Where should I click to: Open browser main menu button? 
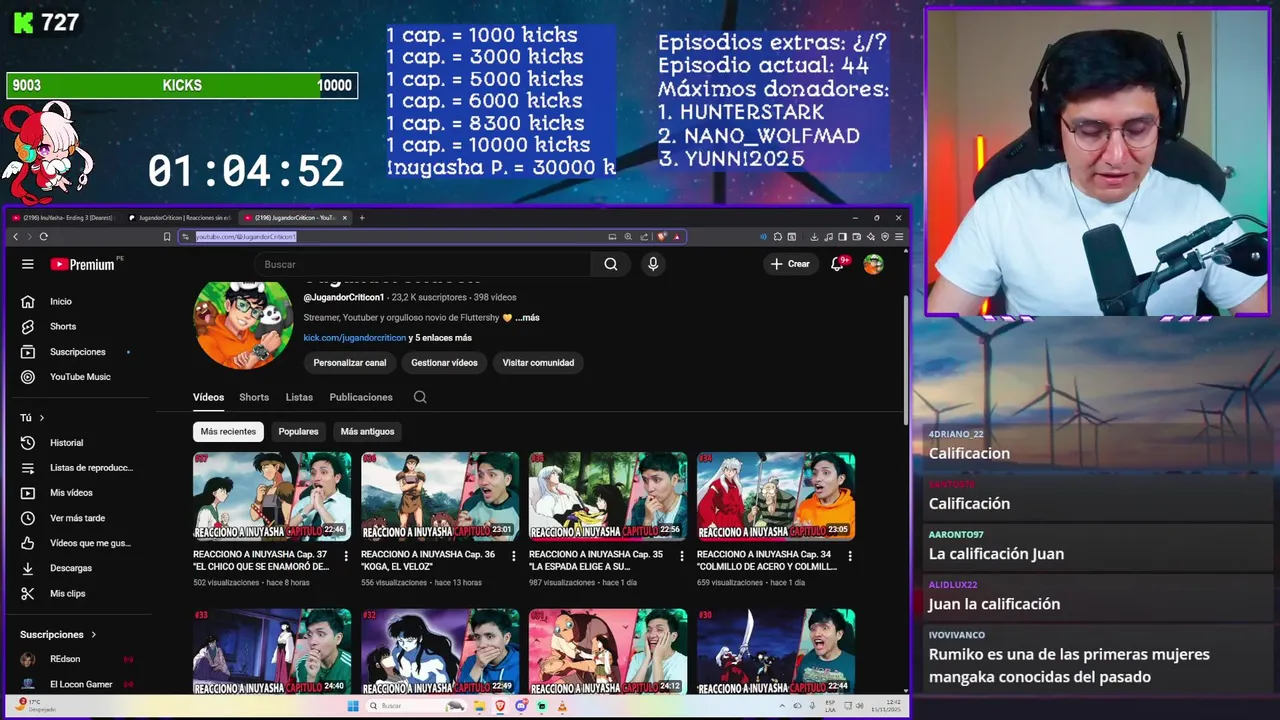(899, 236)
